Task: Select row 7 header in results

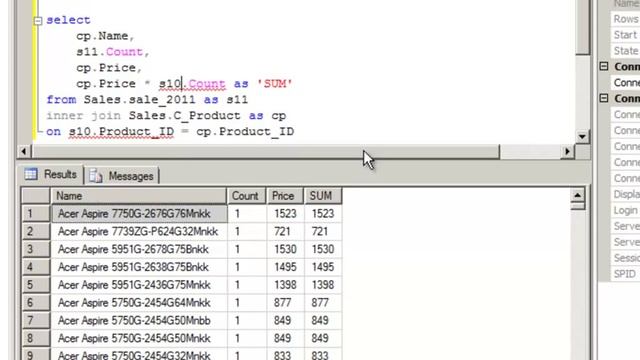Action: (36, 320)
